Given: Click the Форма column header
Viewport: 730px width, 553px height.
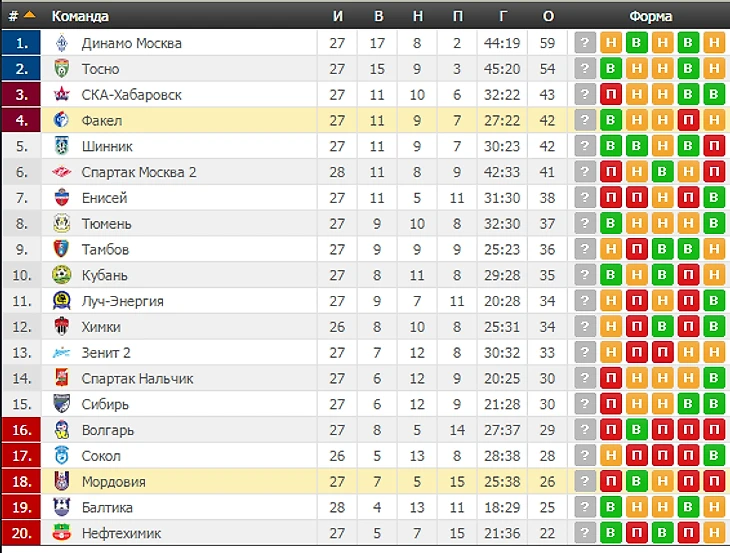Looking at the screenshot, I should [650, 16].
